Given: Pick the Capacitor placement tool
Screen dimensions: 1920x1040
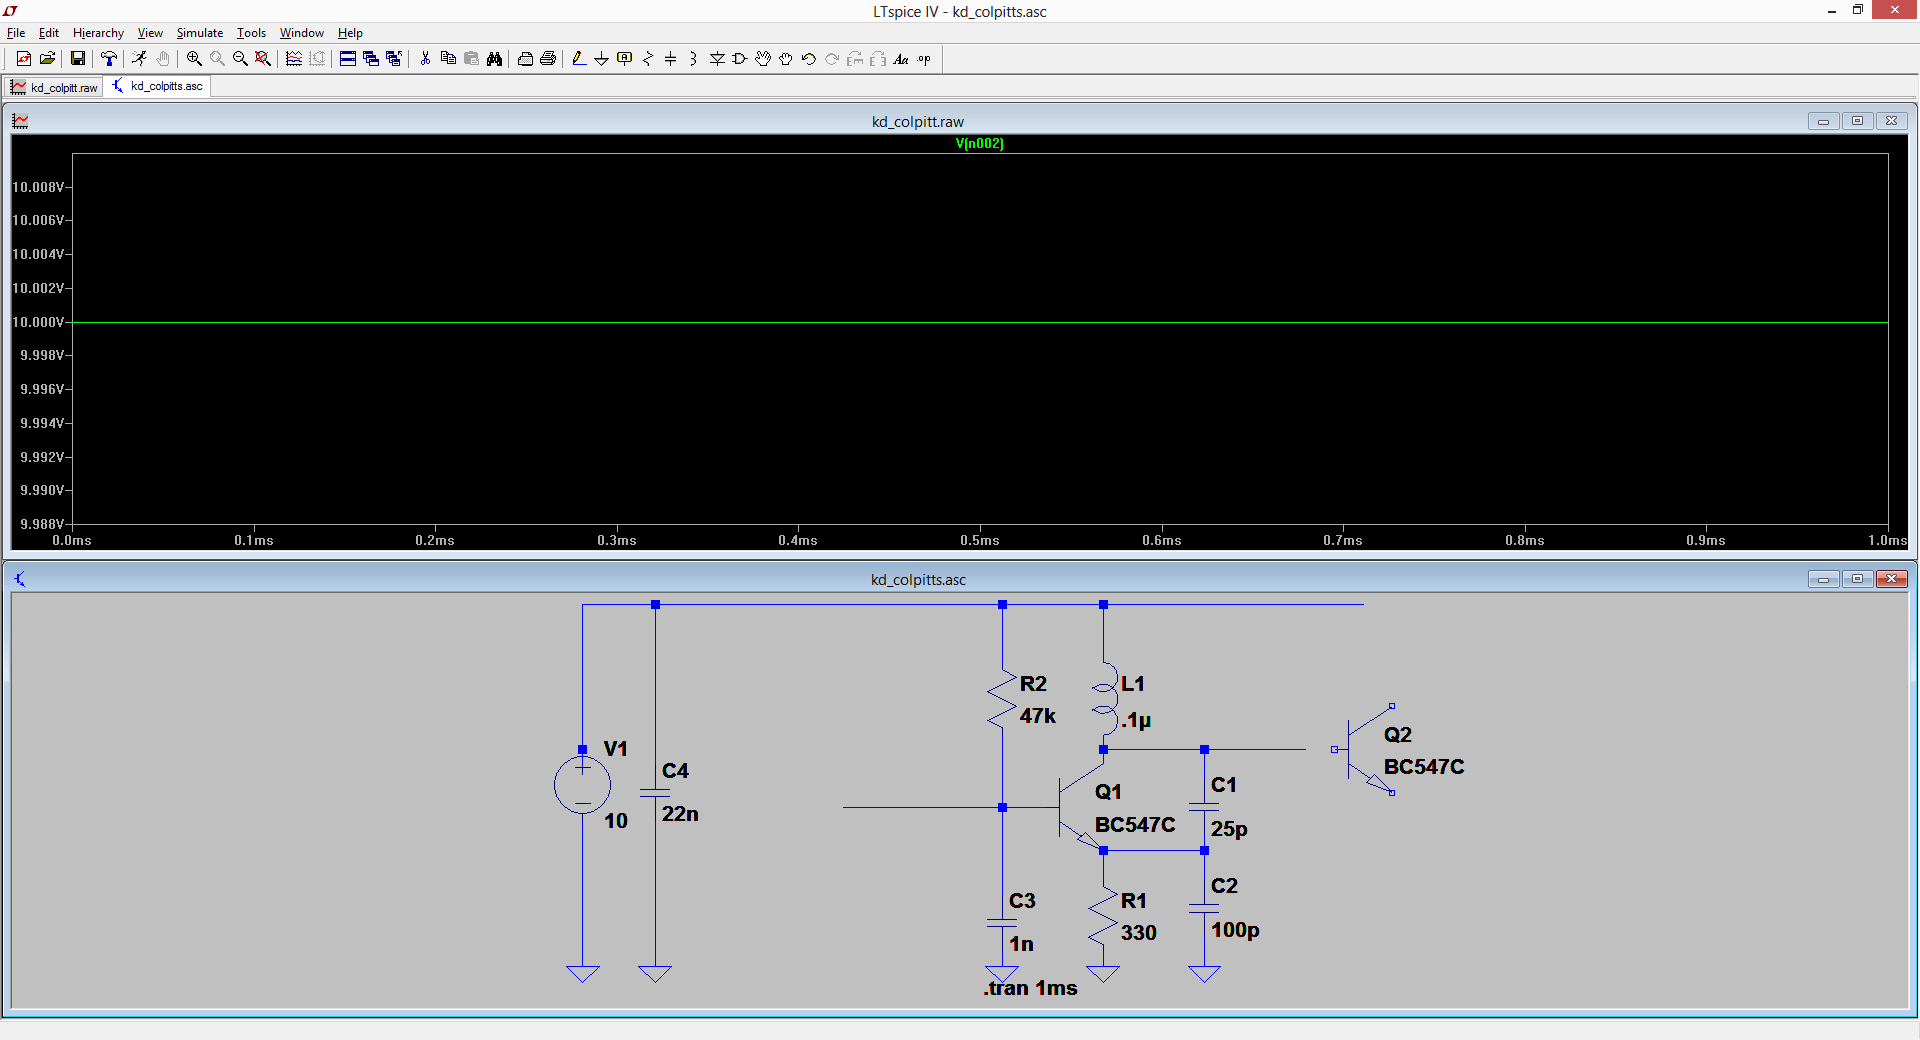Looking at the screenshot, I should click(670, 59).
